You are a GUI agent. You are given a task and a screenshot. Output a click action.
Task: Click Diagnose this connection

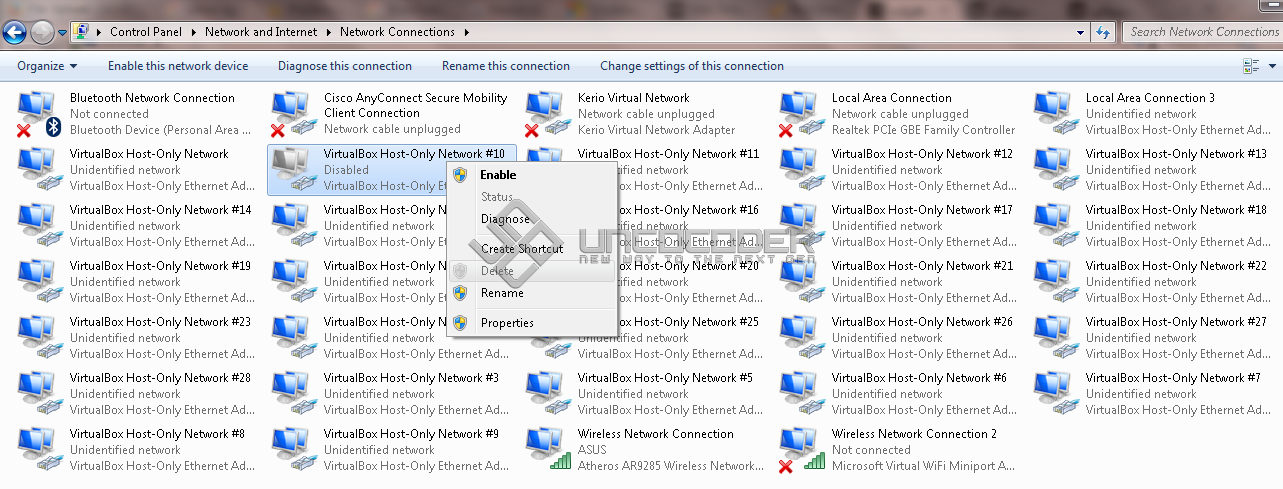pyautogui.click(x=345, y=66)
